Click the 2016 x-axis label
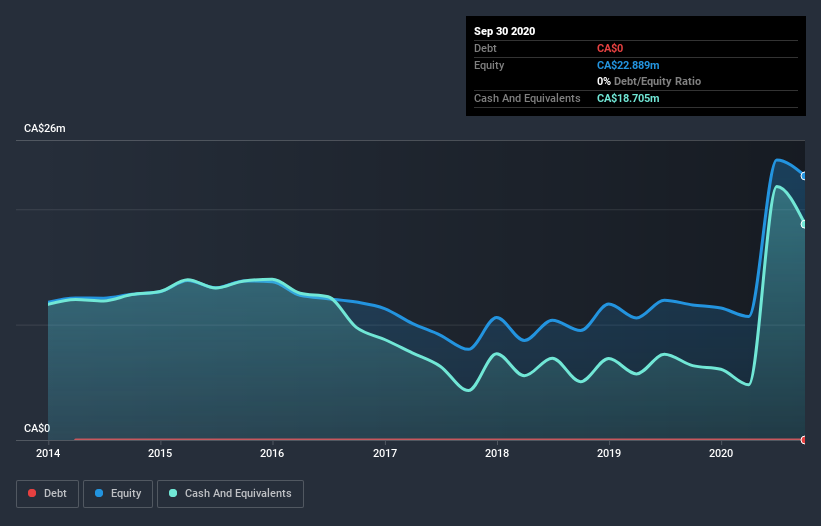This screenshot has width=821, height=526. click(272, 453)
